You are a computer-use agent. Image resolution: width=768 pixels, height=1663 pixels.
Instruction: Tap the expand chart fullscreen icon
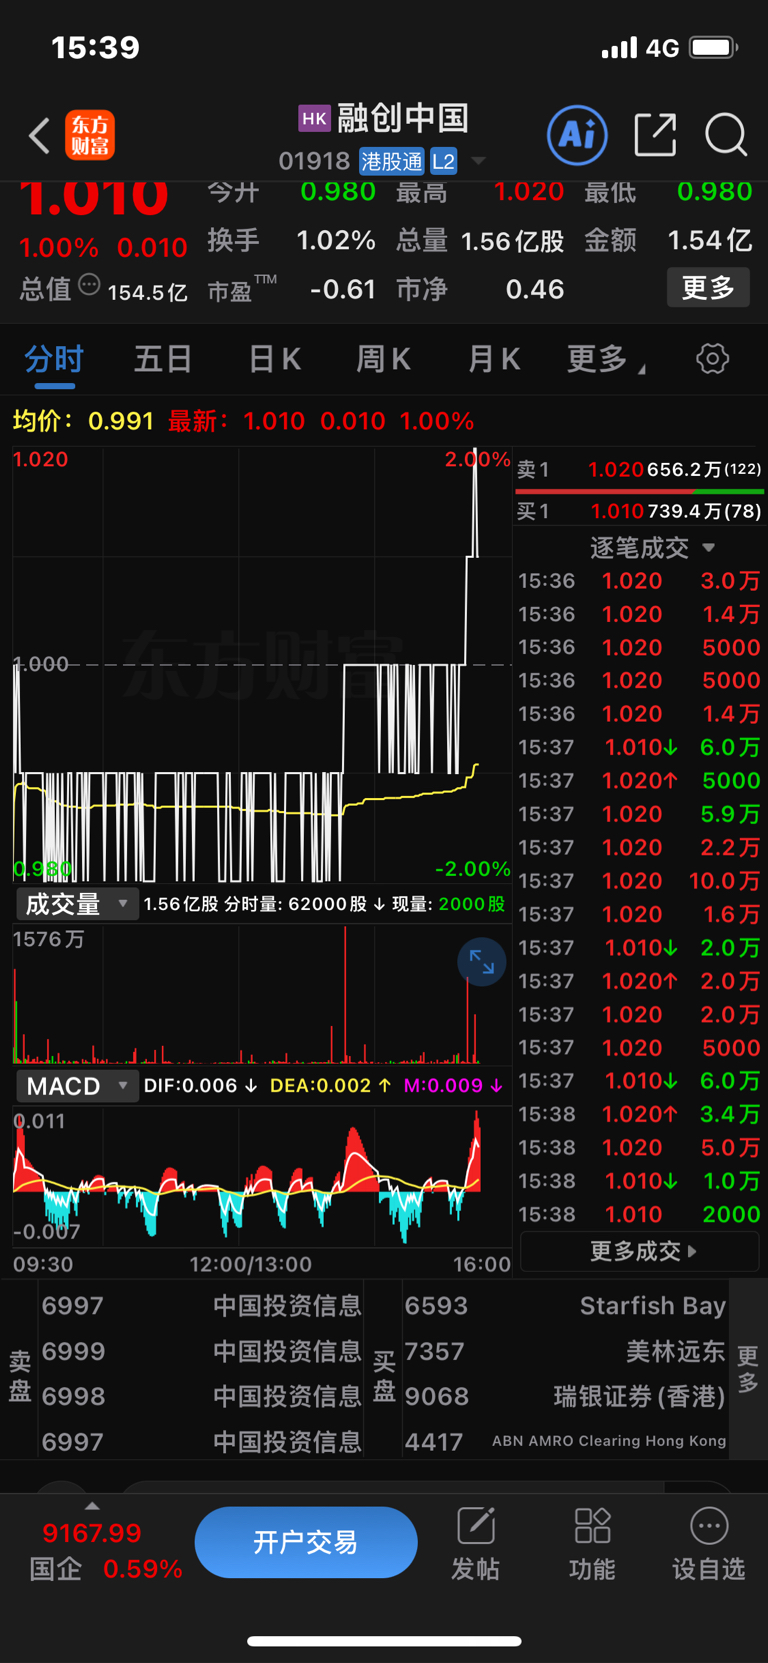482,962
